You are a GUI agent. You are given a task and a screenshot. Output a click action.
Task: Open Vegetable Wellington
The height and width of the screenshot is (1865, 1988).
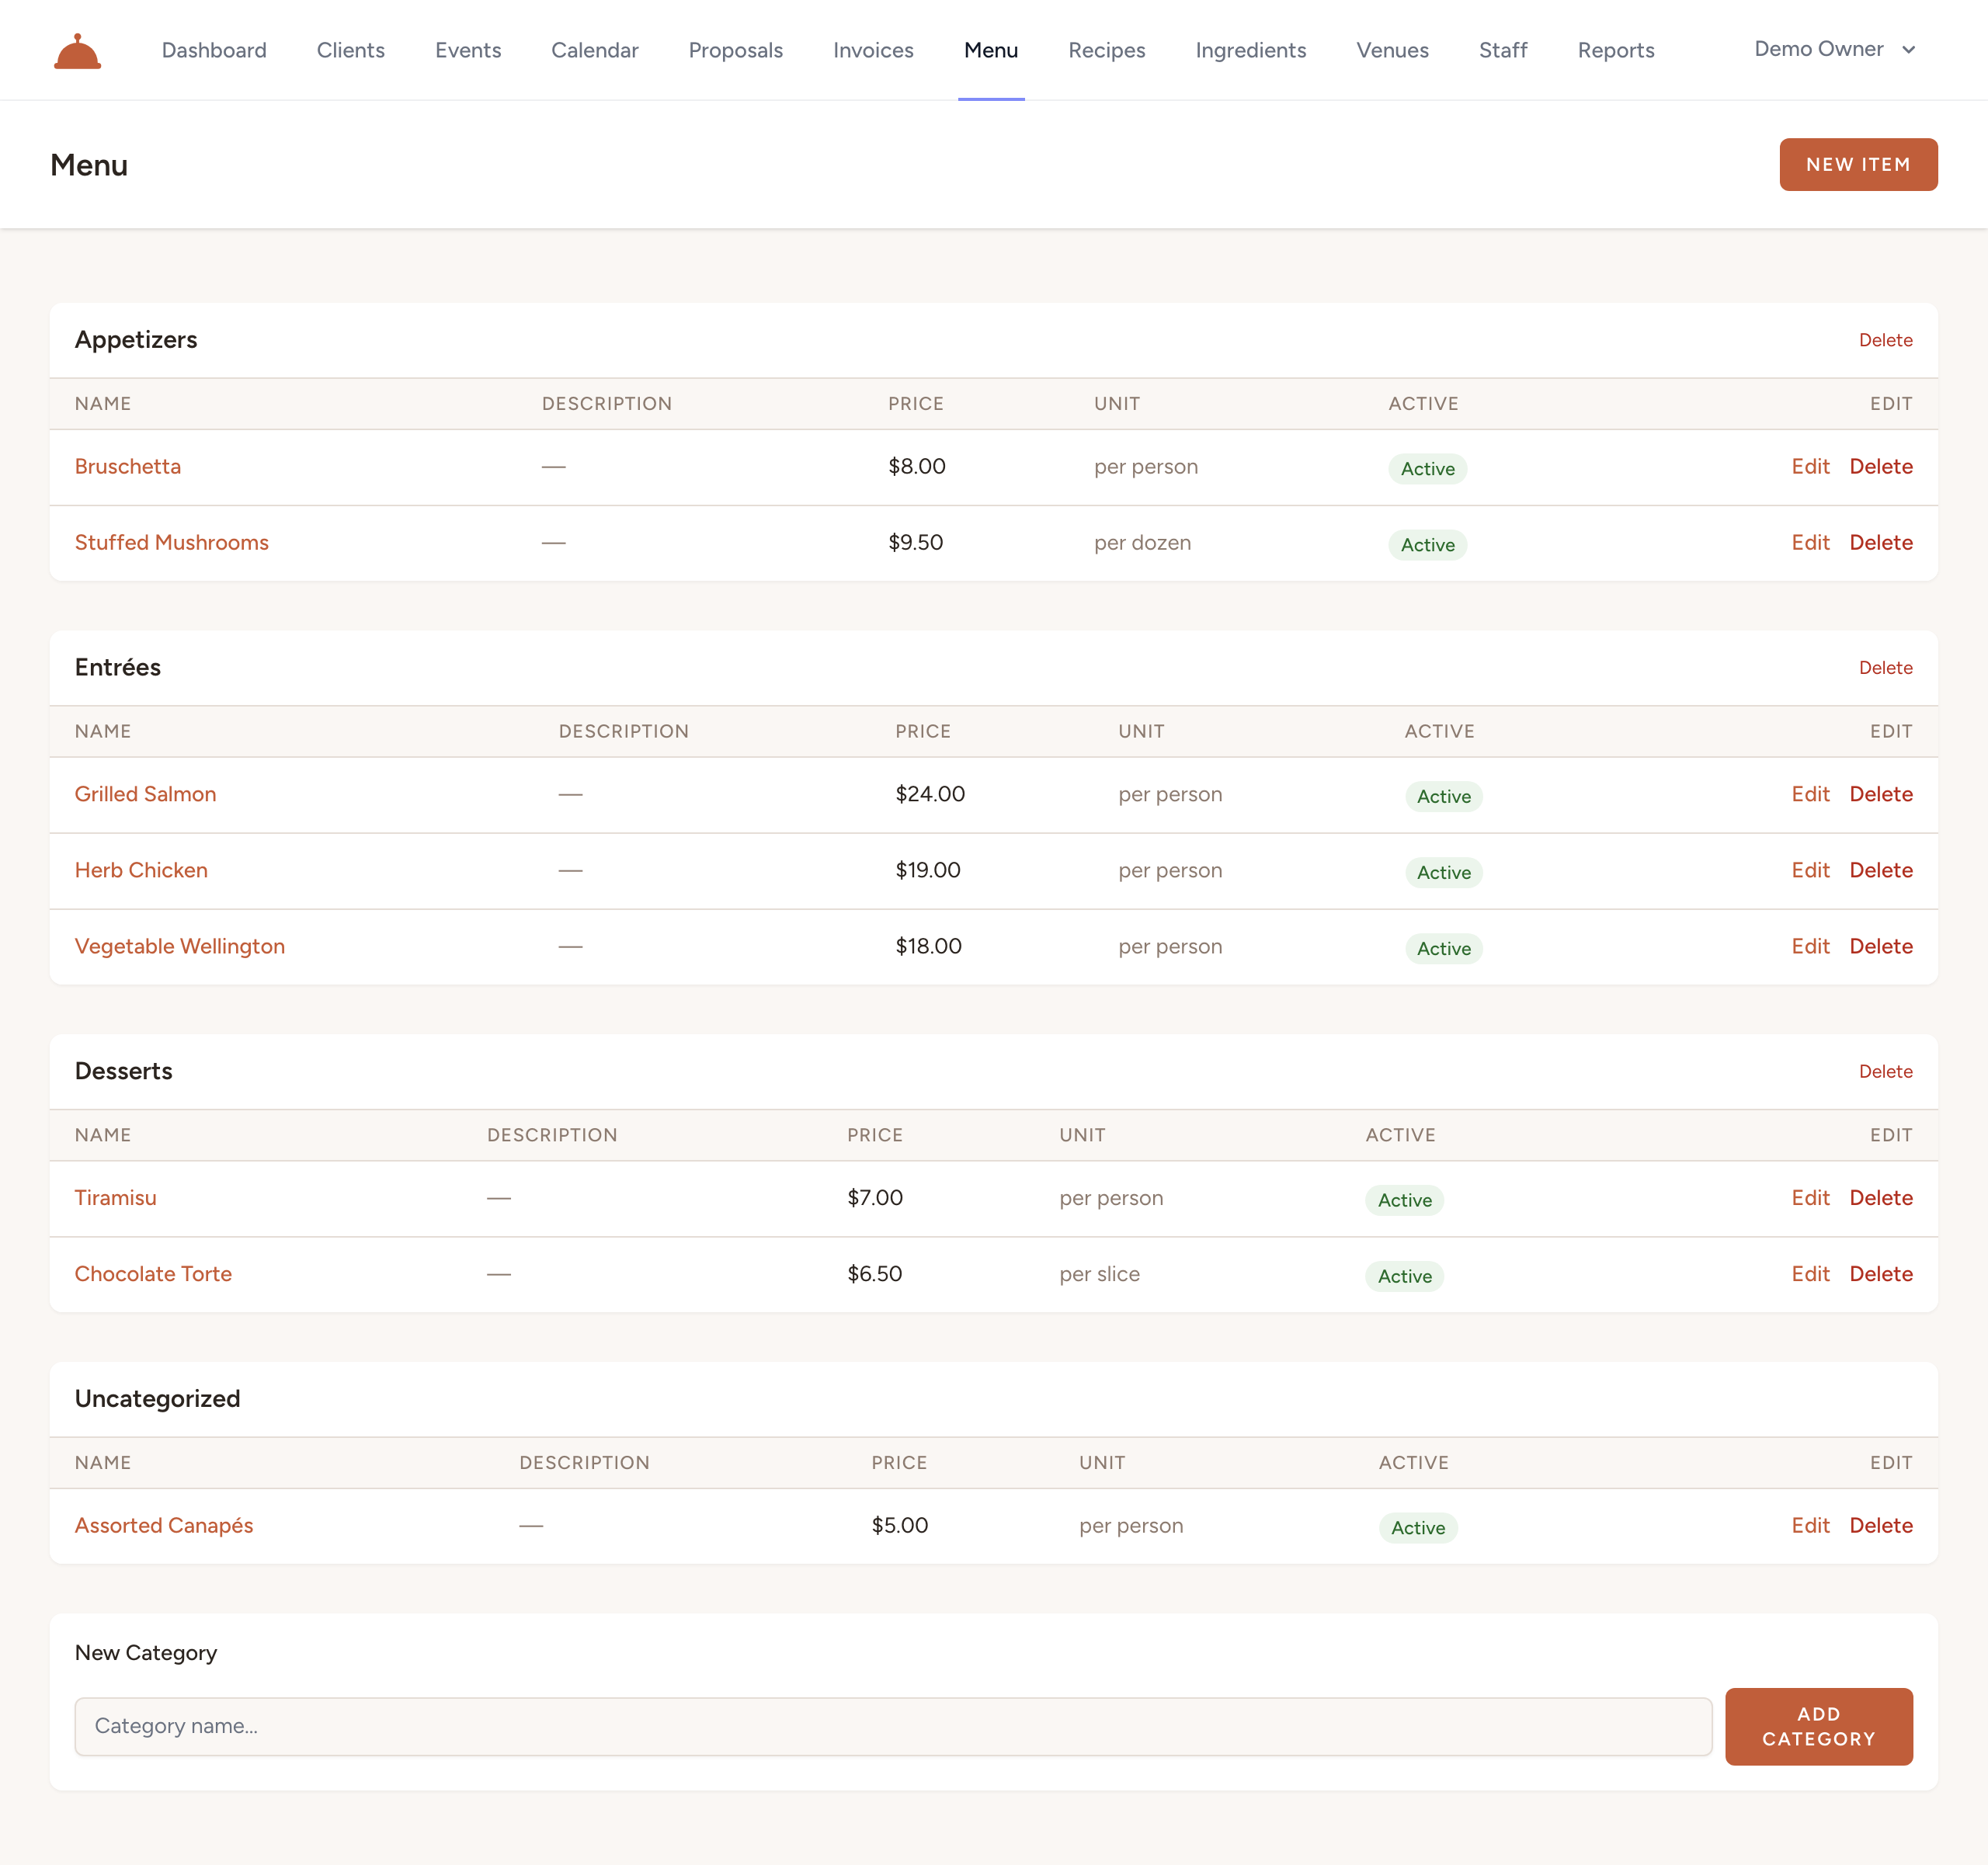point(180,946)
